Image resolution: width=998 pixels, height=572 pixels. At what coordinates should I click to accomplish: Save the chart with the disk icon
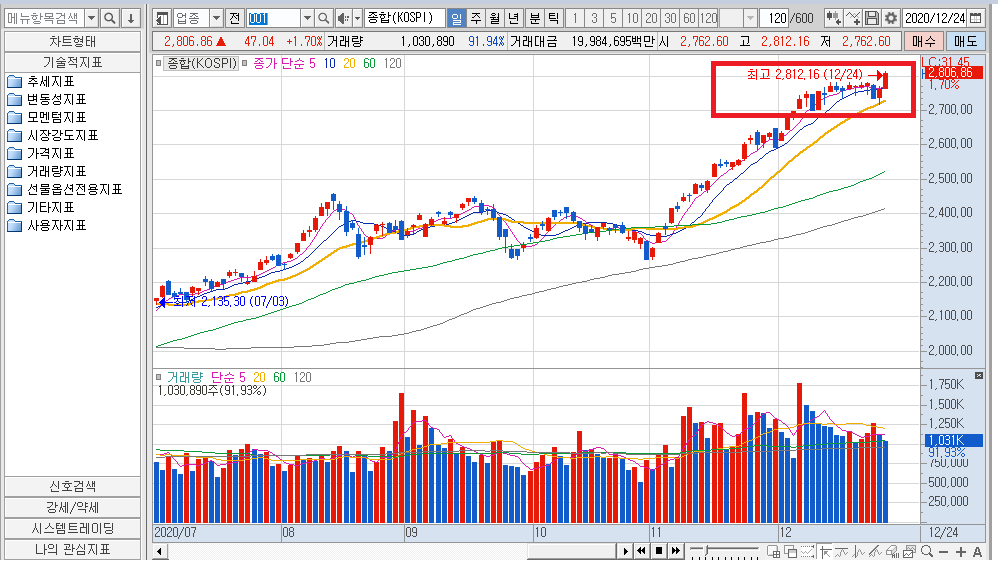[x=872, y=18]
